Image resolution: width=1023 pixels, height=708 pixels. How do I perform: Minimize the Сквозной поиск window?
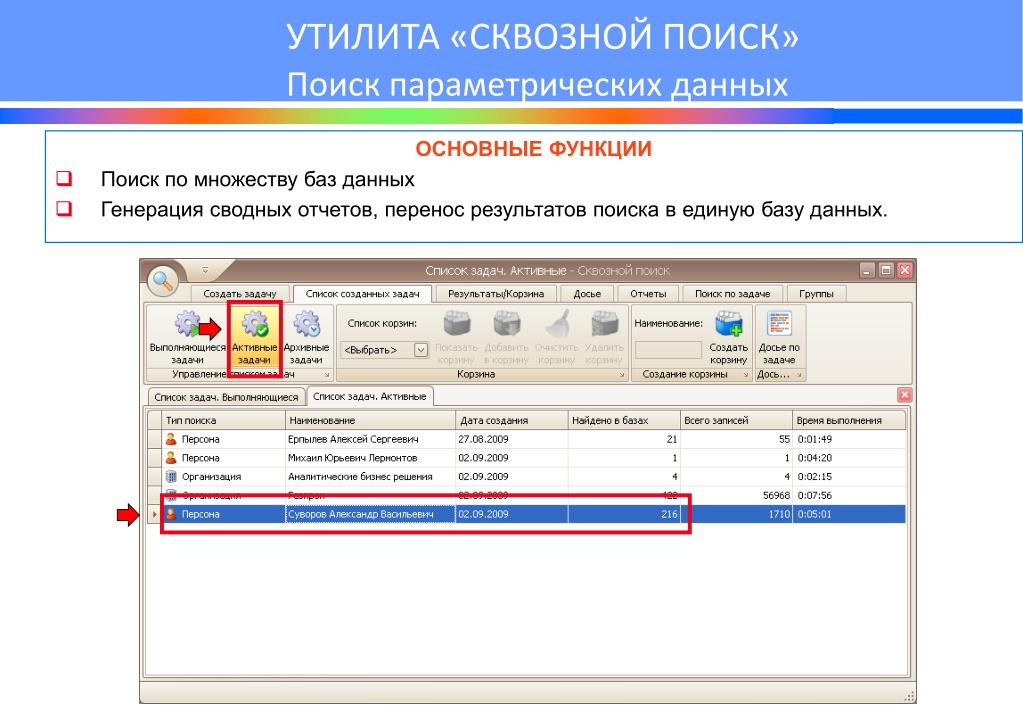point(866,270)
